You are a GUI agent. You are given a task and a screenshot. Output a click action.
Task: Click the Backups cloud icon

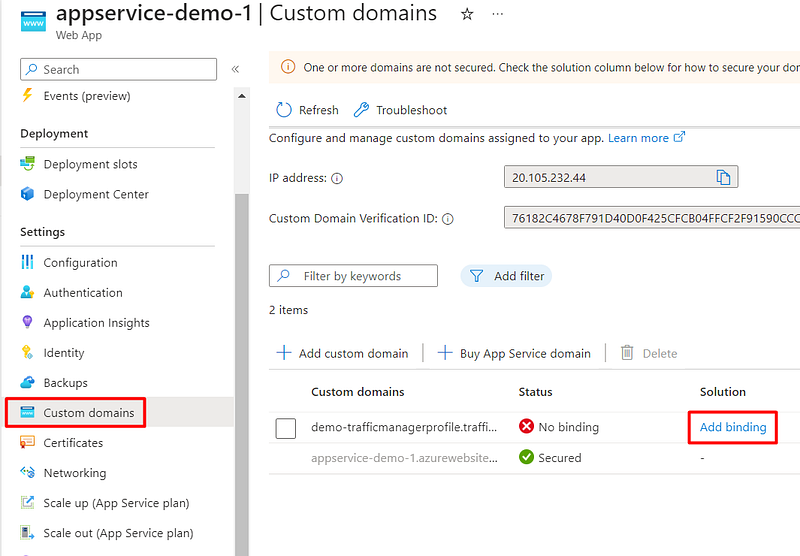pyautogui.click(x=28, y=382)
